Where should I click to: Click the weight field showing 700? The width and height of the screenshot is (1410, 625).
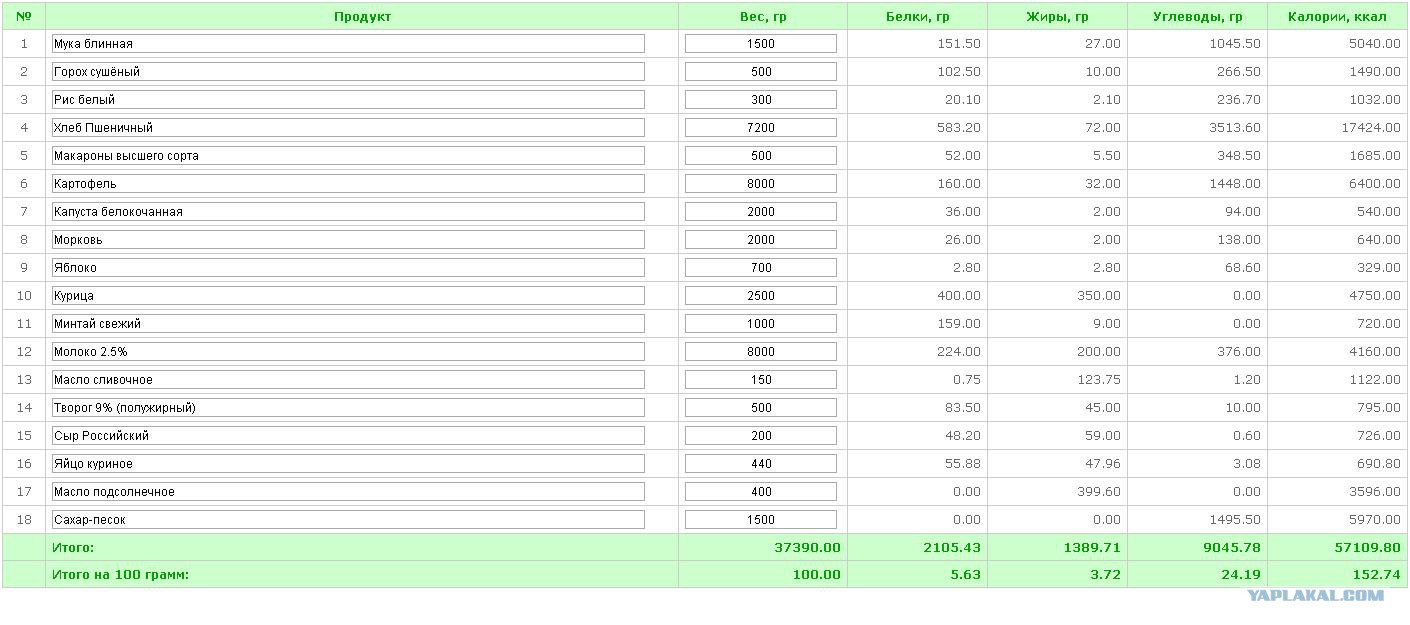pyautogui.click(x=761, y=268)
